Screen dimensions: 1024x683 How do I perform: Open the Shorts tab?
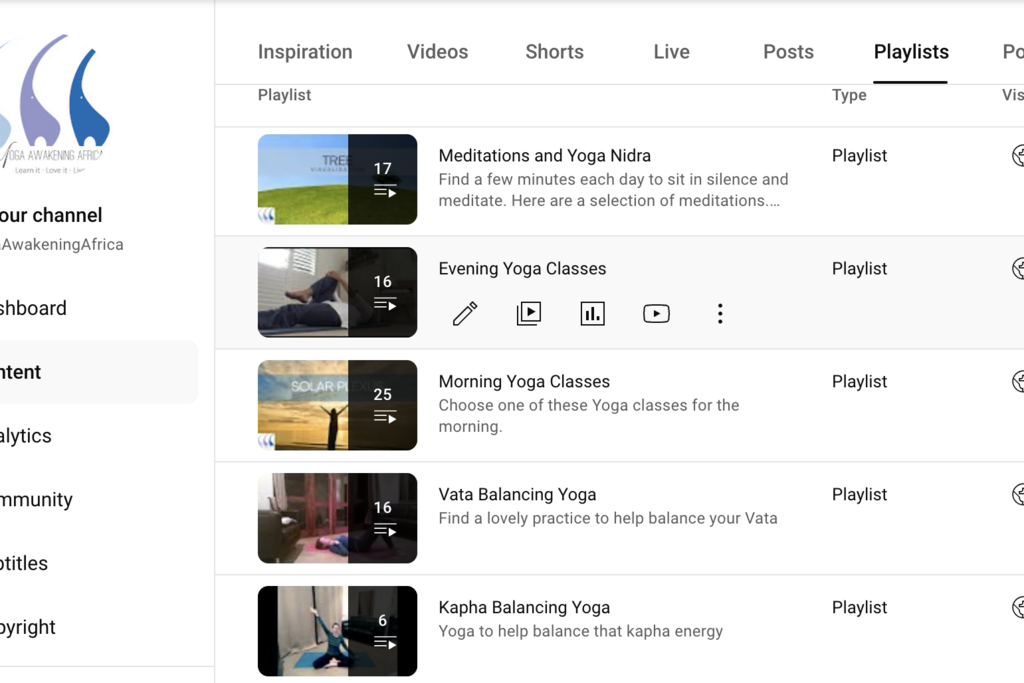click(x=554, y=52)
